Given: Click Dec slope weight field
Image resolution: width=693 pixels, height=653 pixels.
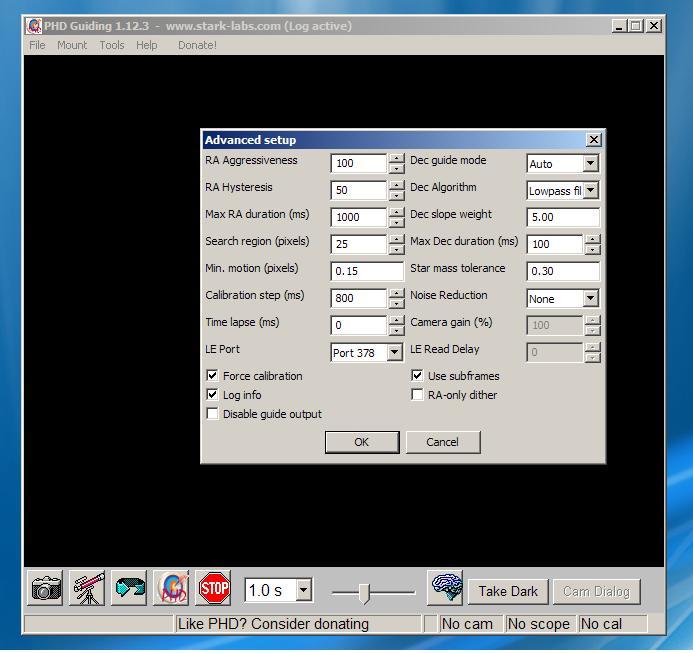Looking at the screenshot, I should coord(563,218).
